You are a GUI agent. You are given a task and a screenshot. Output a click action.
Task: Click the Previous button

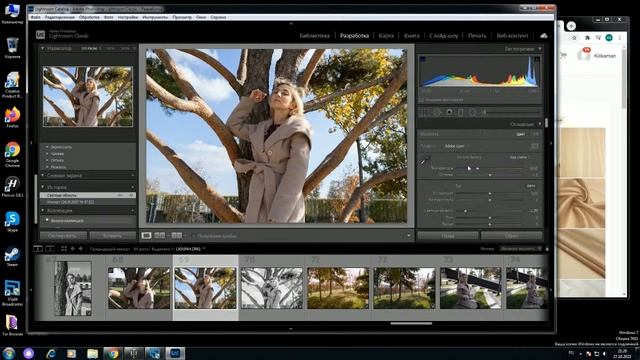coord(448,236)
